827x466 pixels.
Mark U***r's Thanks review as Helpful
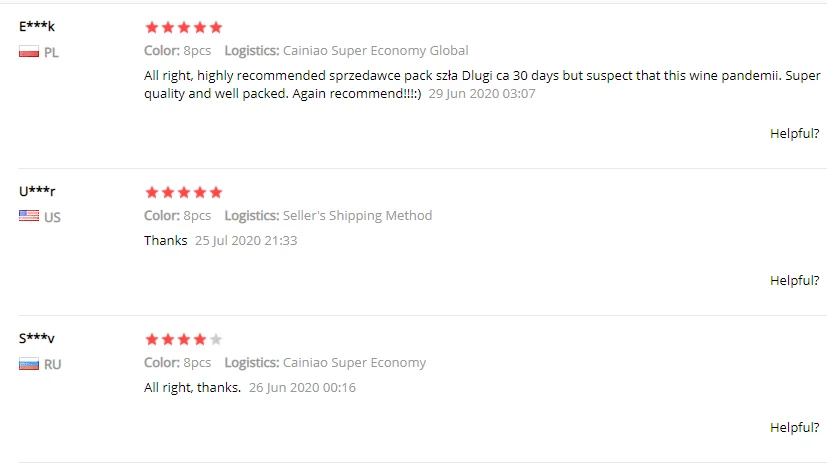[794, 280]
